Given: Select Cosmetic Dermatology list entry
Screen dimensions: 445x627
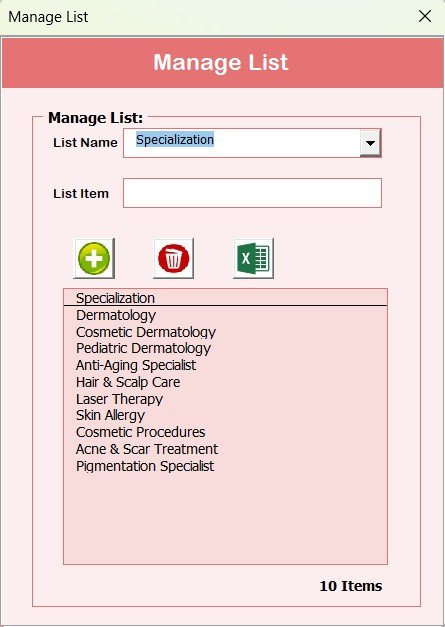Looking at the screenshot, I should click(x=225, y=332).
